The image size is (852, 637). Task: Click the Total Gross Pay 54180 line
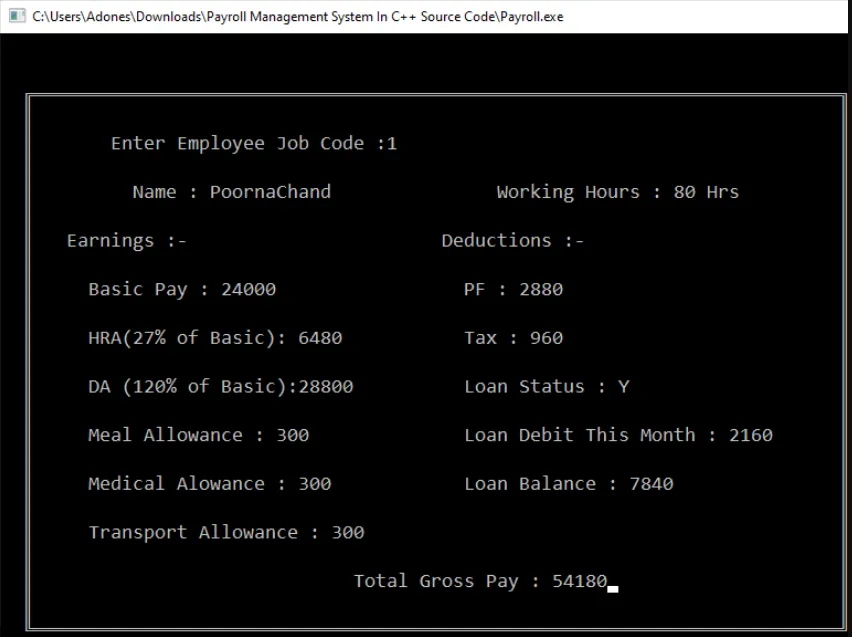(480, 581)
